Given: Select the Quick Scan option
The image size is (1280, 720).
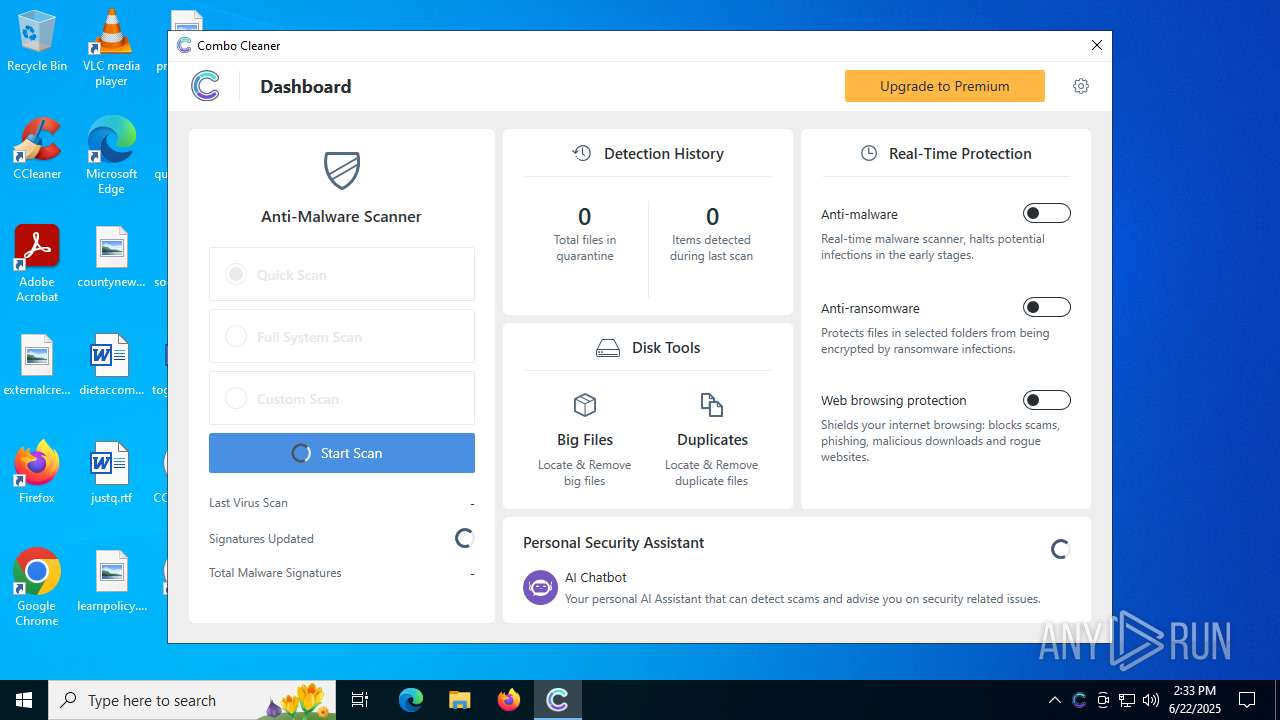Looking at the screenshot, I should click(342, 274).
